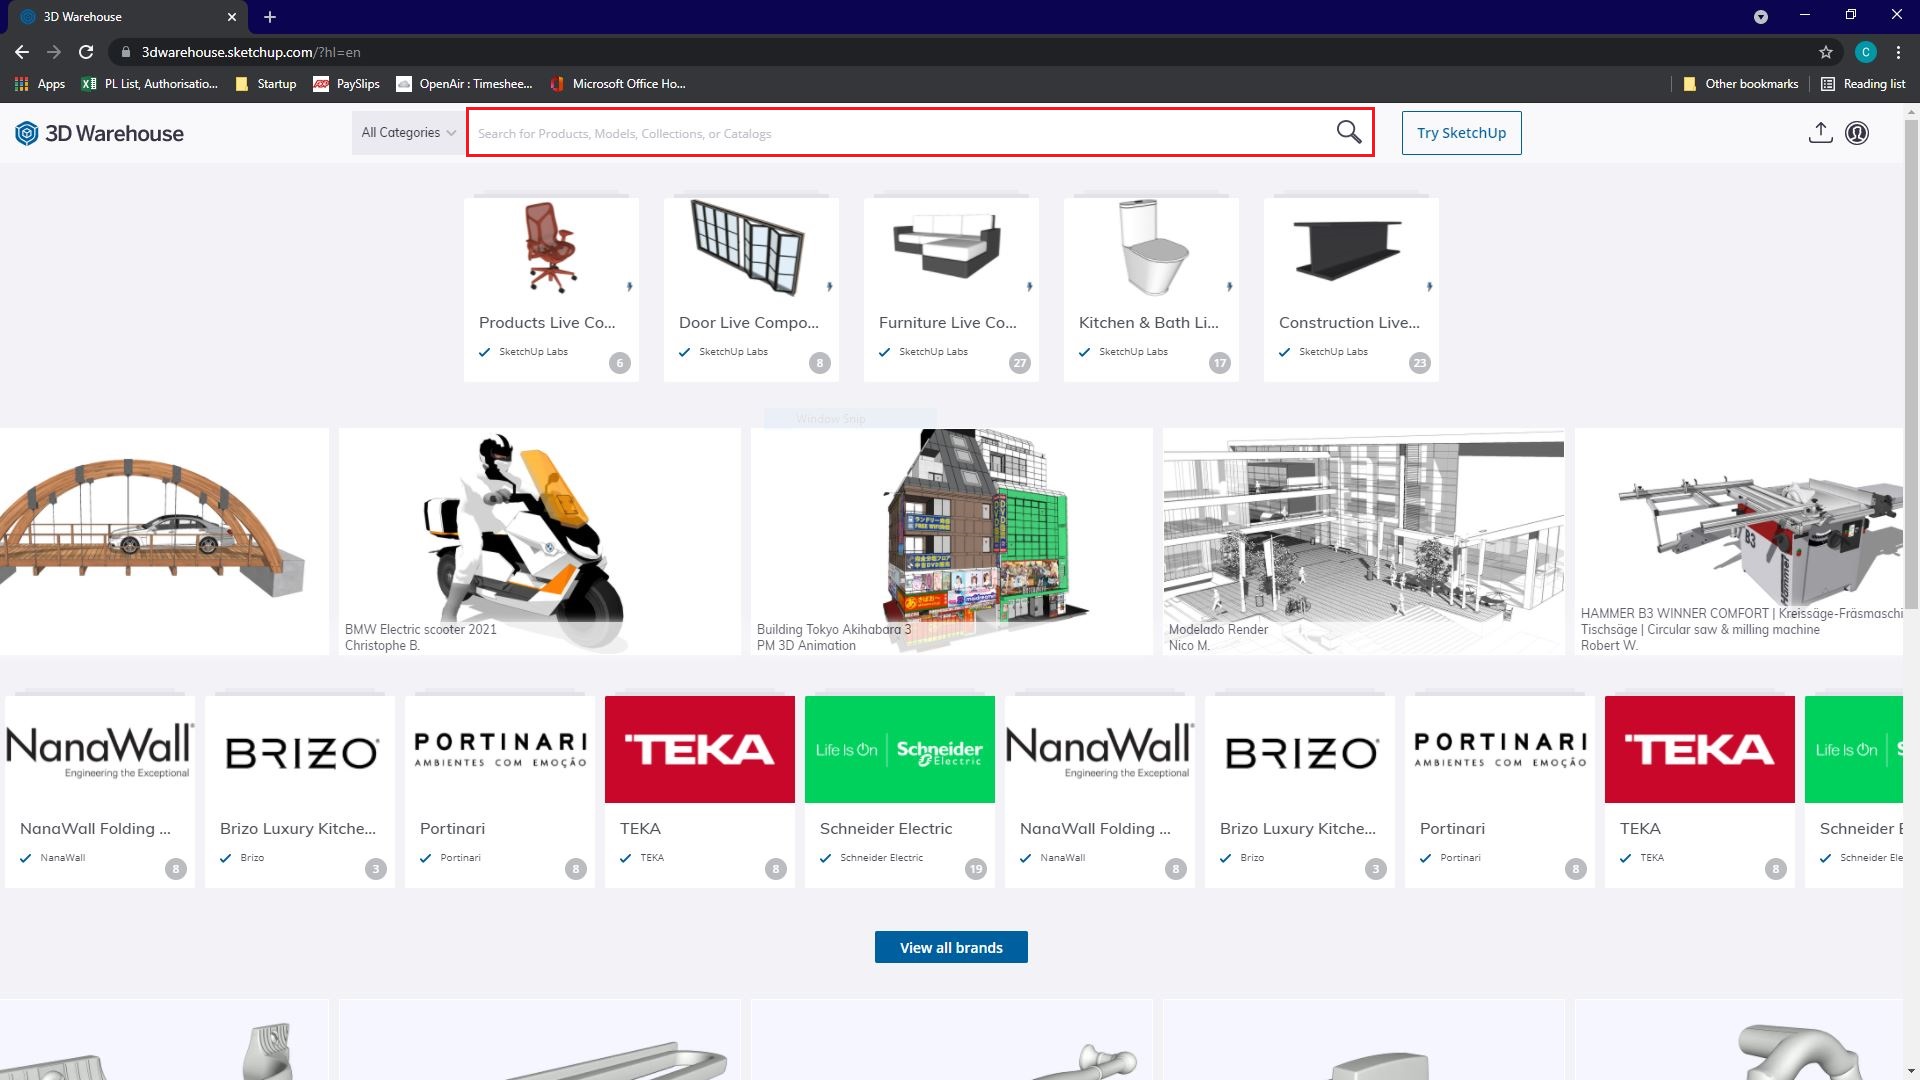Click the 19 count badge on Schneider Electric
This screenshot has height=1080, width=1920.
(975, 869)
